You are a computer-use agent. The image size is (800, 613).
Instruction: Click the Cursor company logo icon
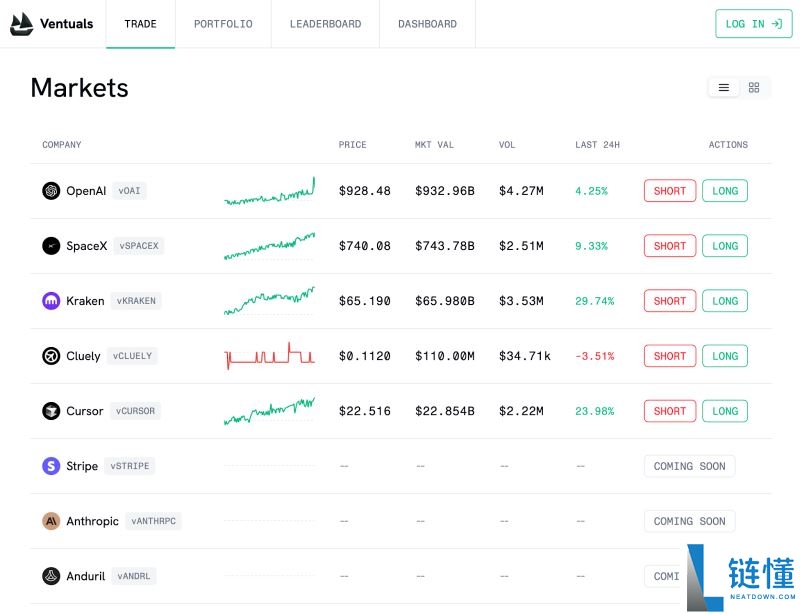[51, 411]
